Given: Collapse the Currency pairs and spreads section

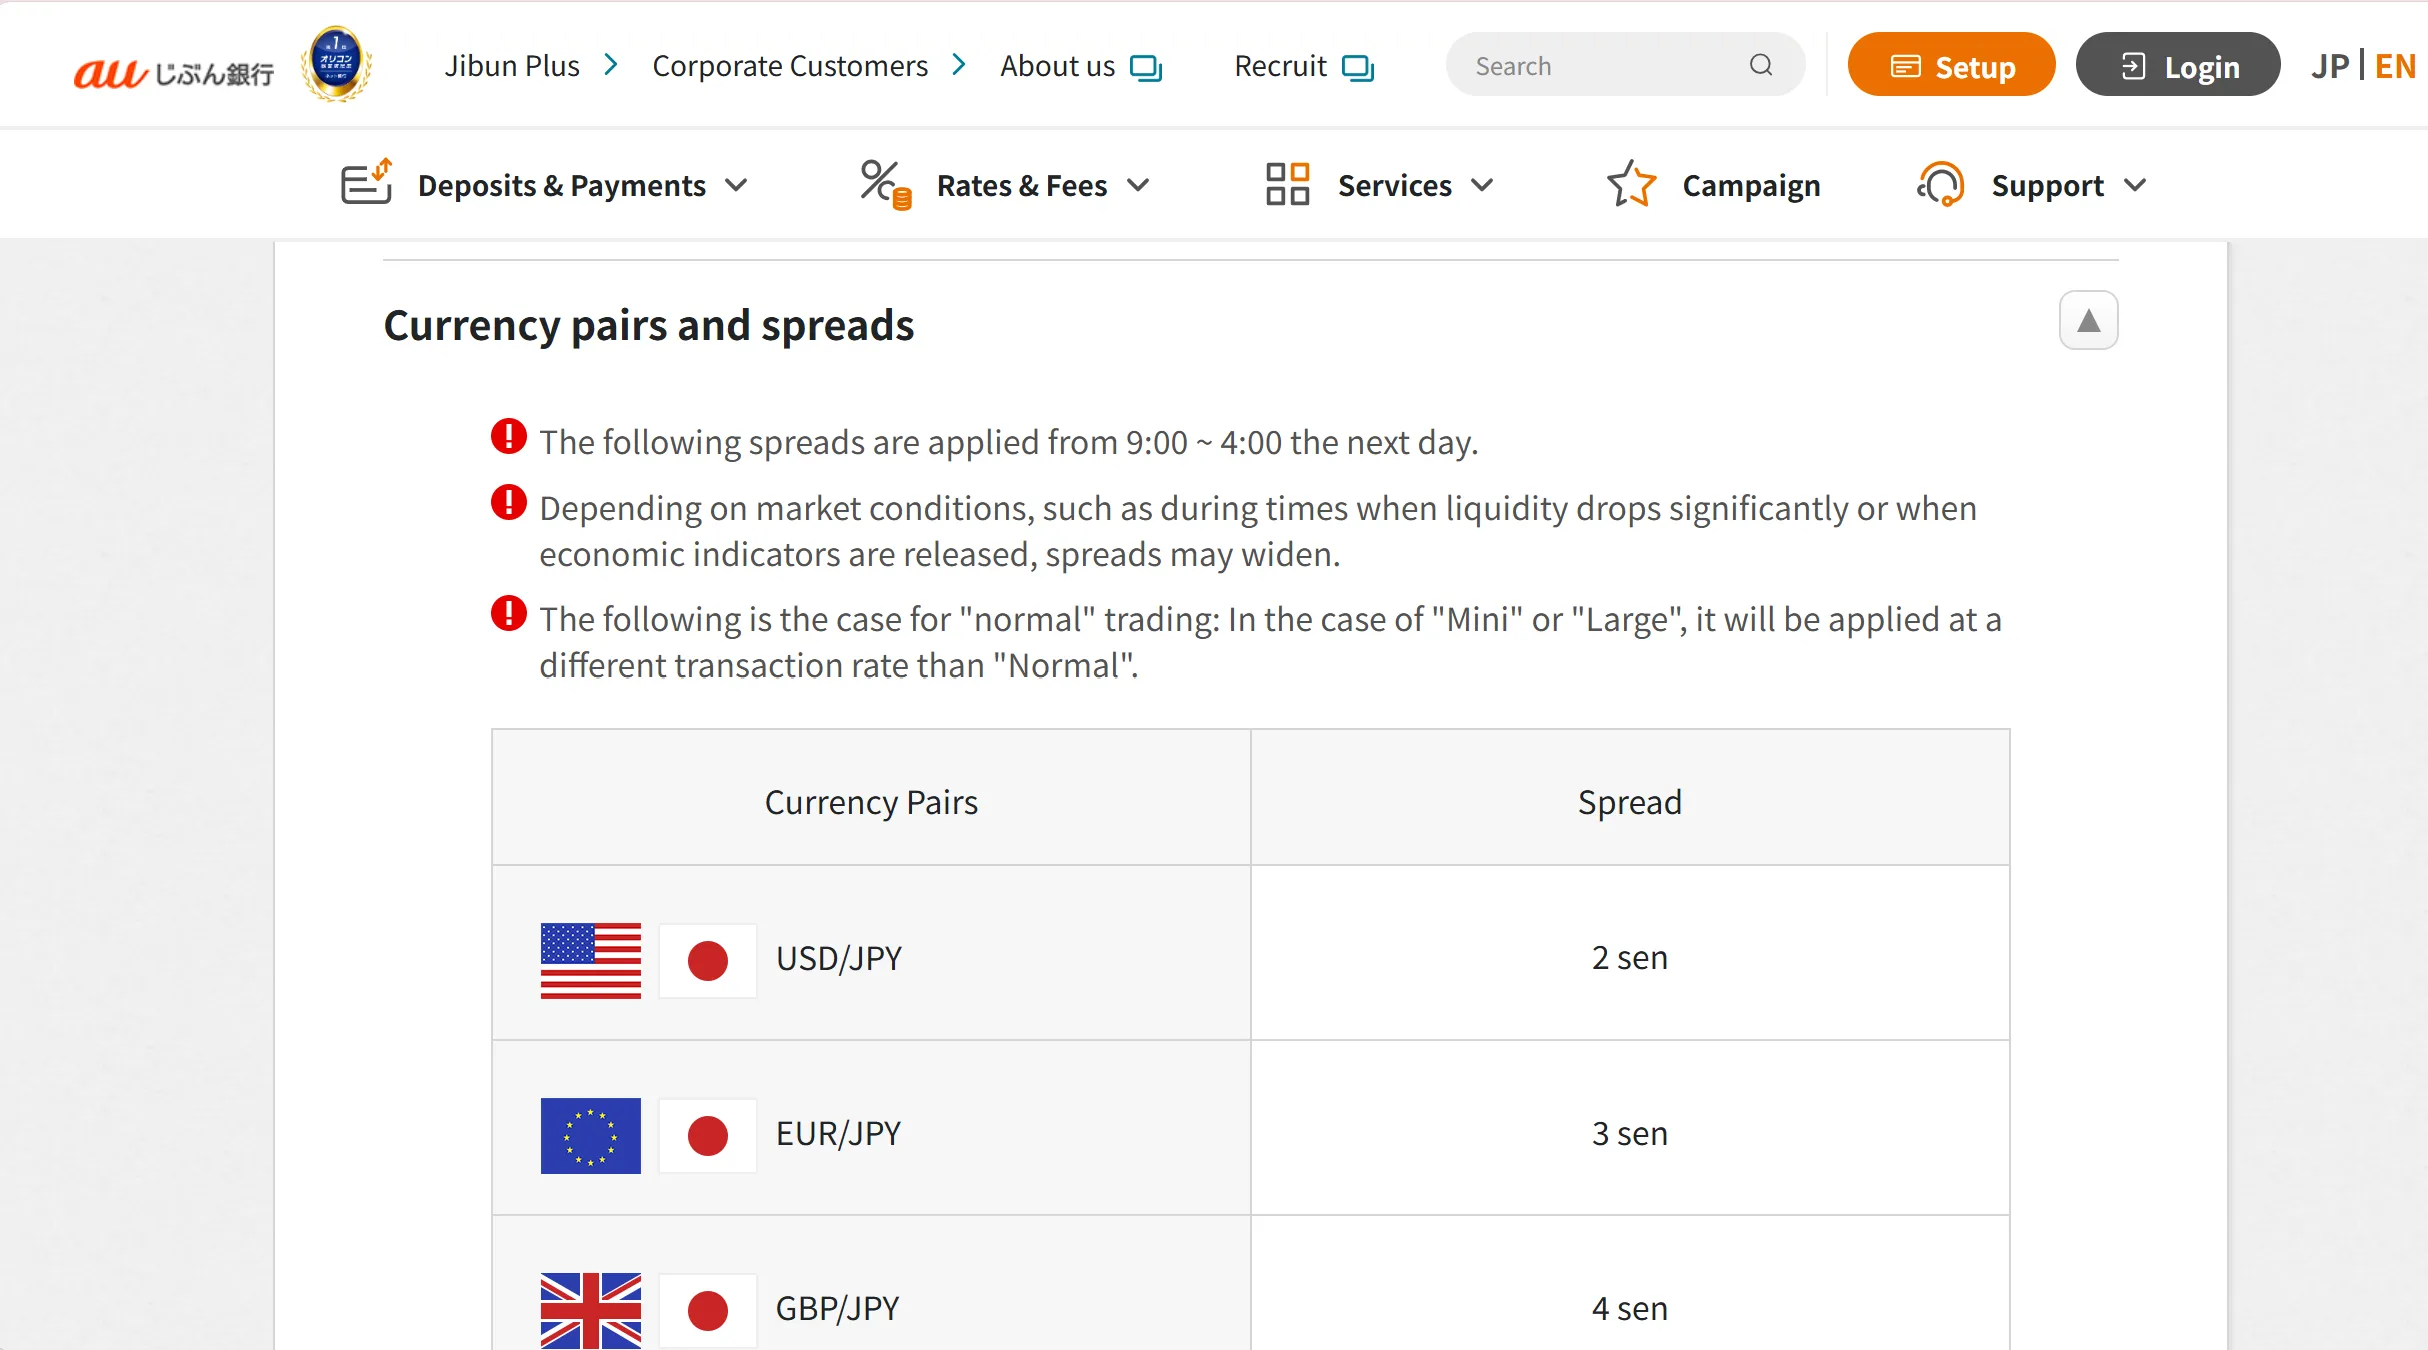Looking at the screenshot, I should click(x=2088, y=321).
